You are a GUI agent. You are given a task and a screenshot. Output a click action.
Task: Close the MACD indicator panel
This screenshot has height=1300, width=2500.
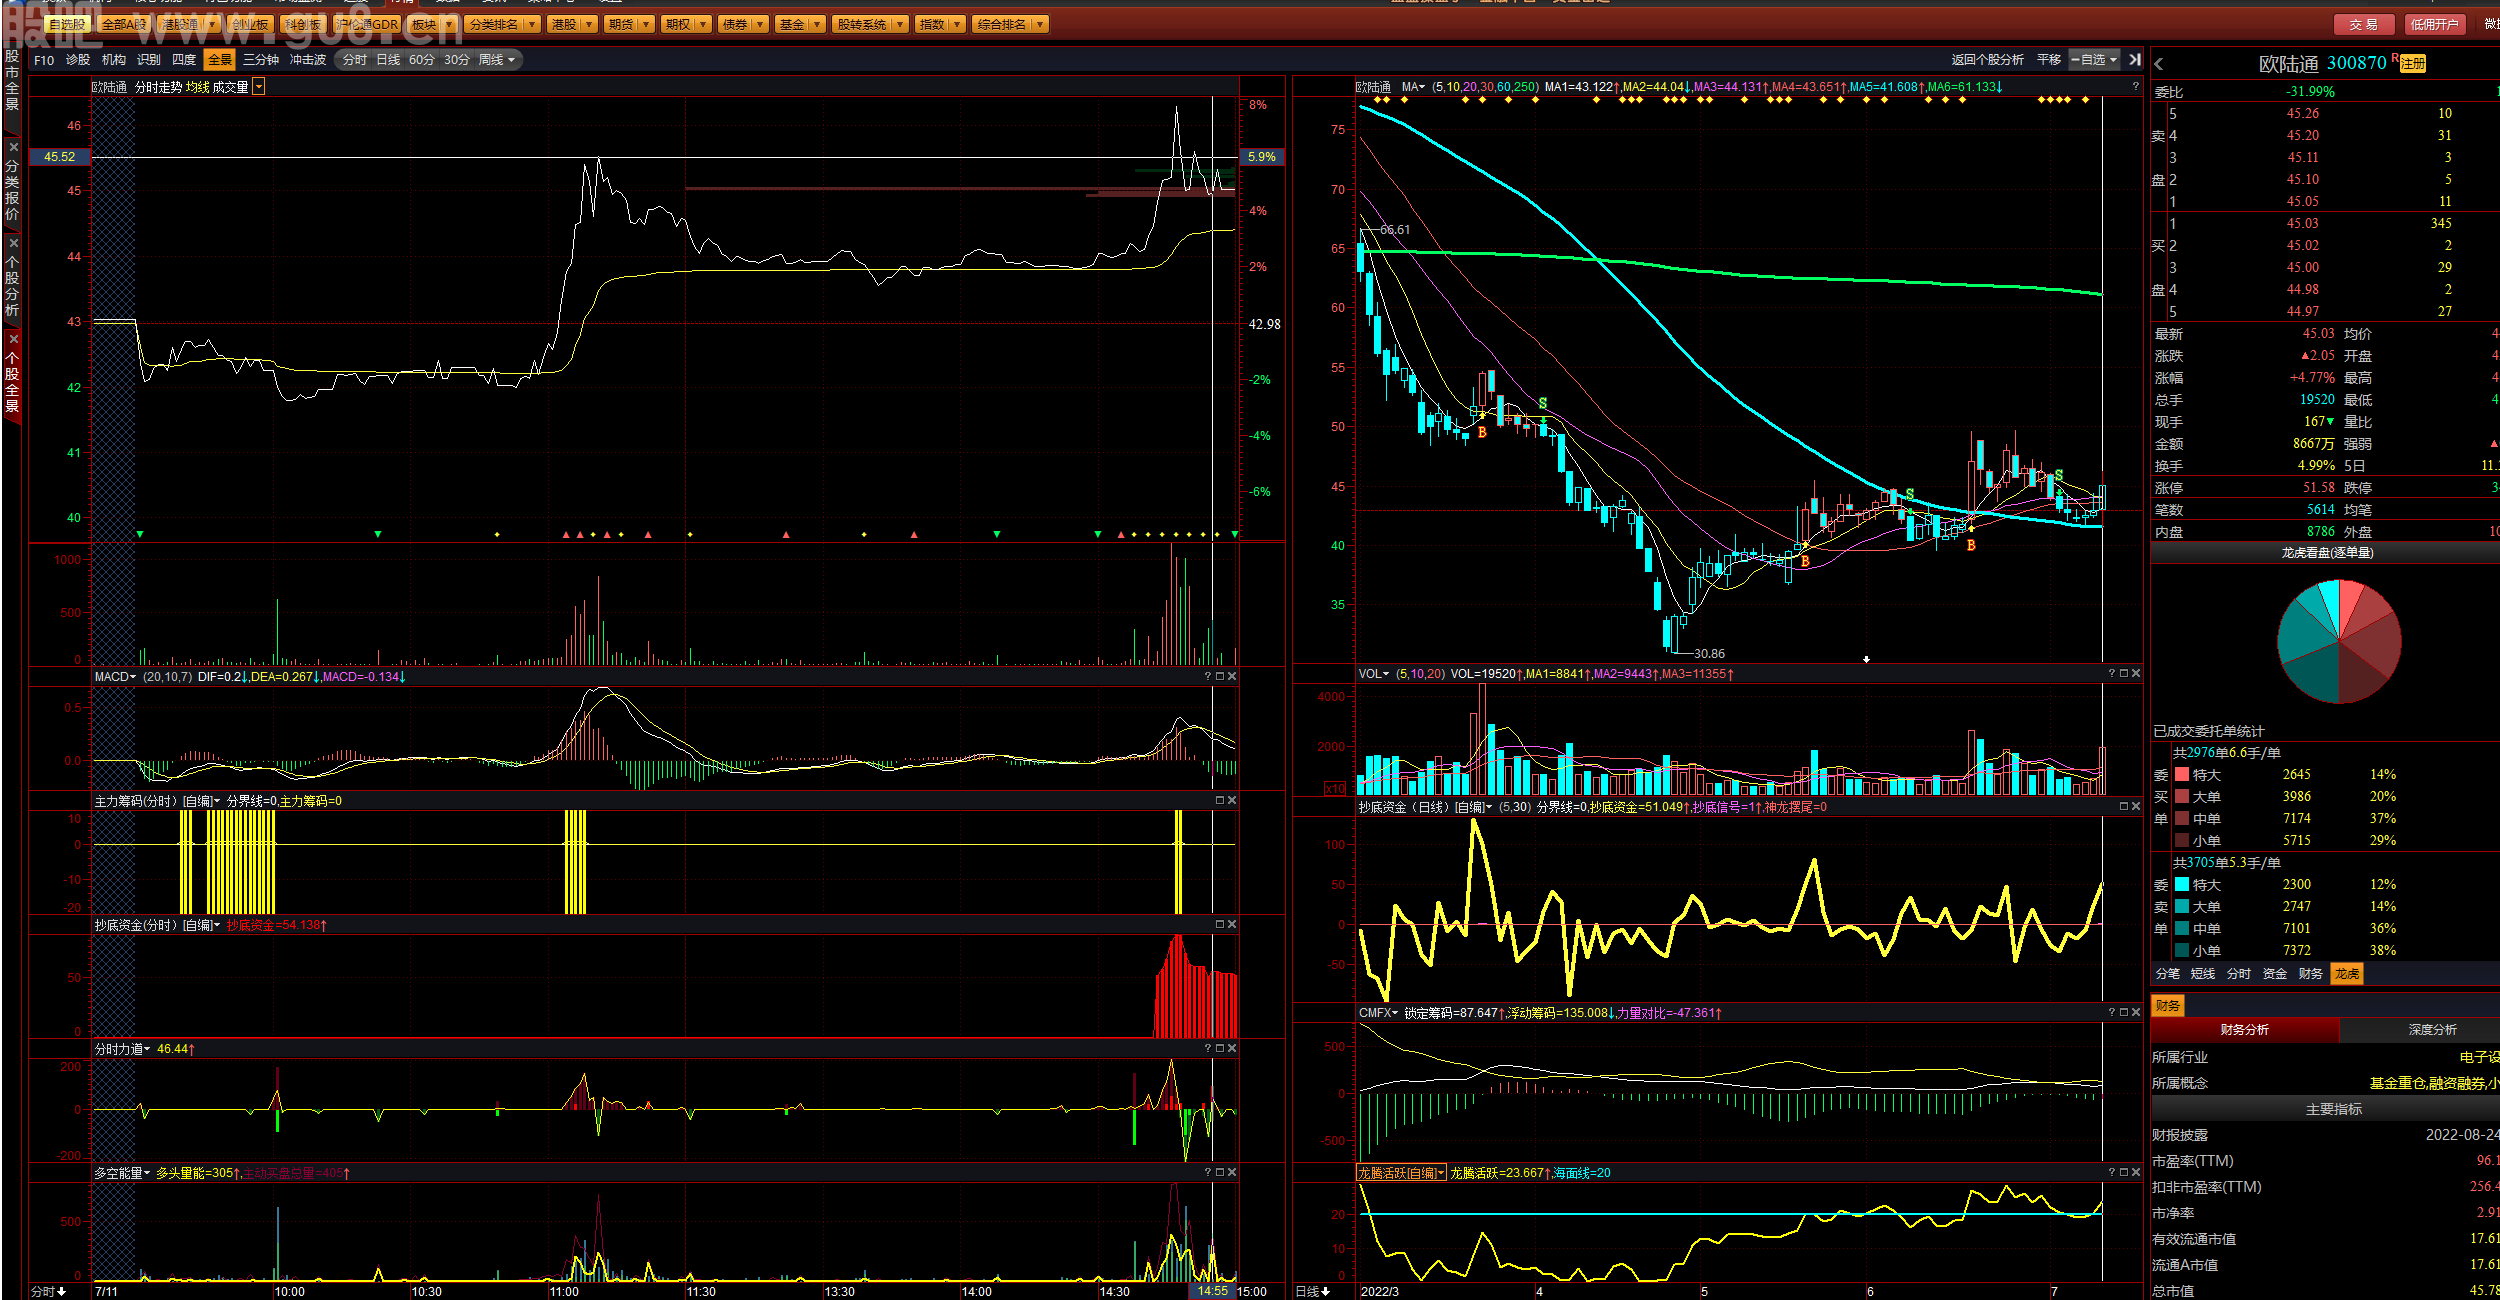tap(1232, 677)
